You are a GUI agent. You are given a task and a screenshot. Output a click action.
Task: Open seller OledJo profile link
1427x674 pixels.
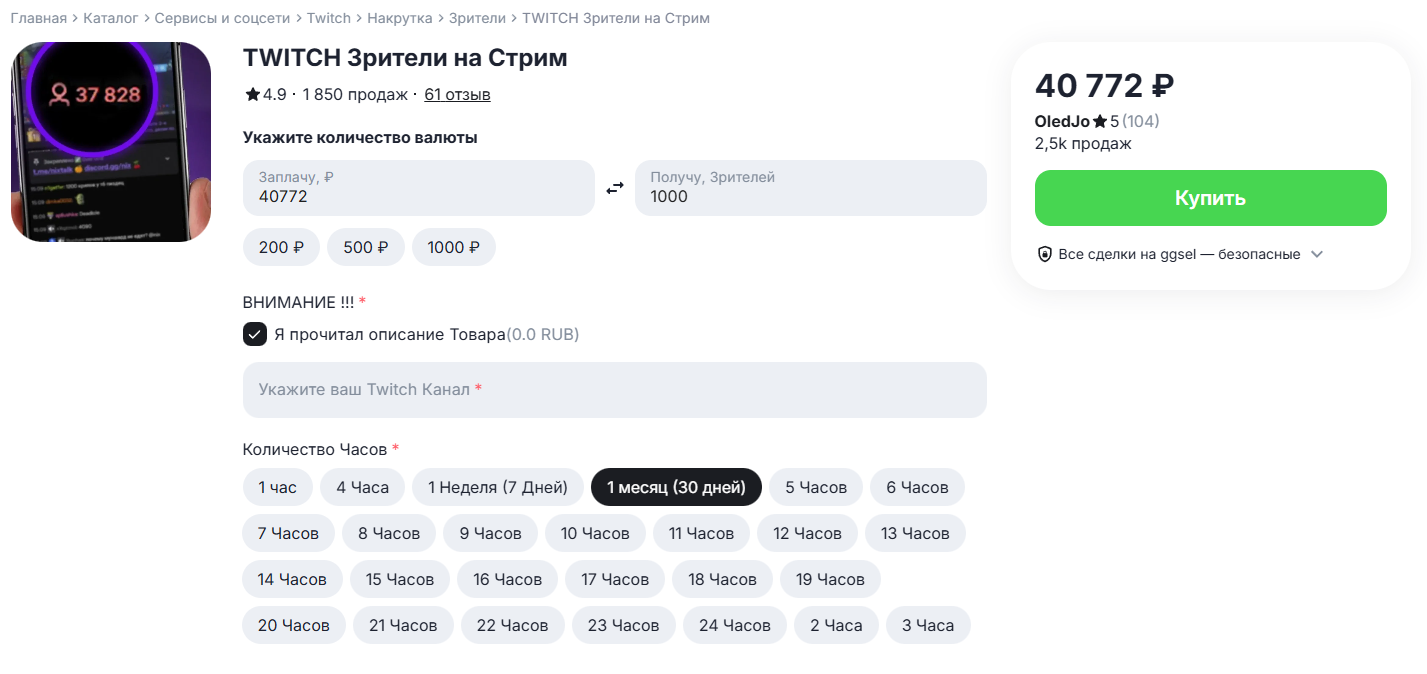(x=1062, y=122)
